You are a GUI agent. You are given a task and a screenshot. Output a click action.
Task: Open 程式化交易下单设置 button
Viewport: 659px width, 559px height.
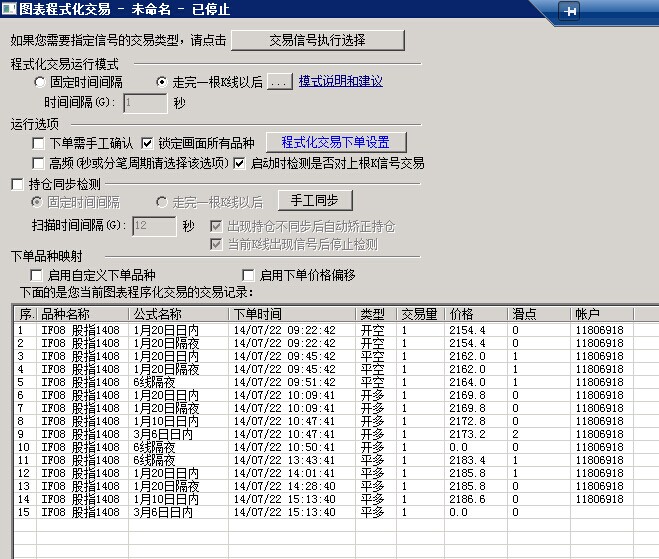(x=335, y=143)
